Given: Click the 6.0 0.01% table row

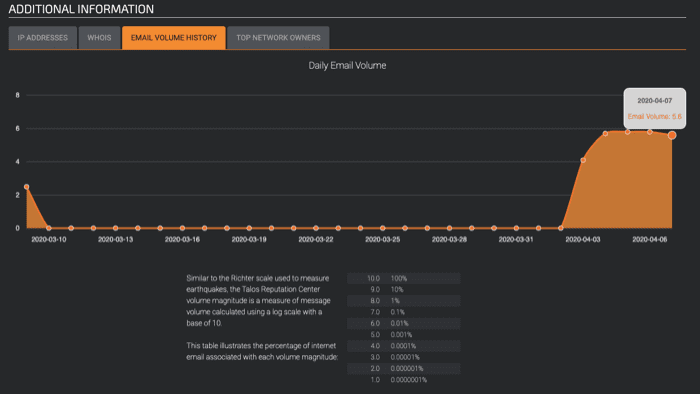Looking at the screenshot, I should (404, 323).
